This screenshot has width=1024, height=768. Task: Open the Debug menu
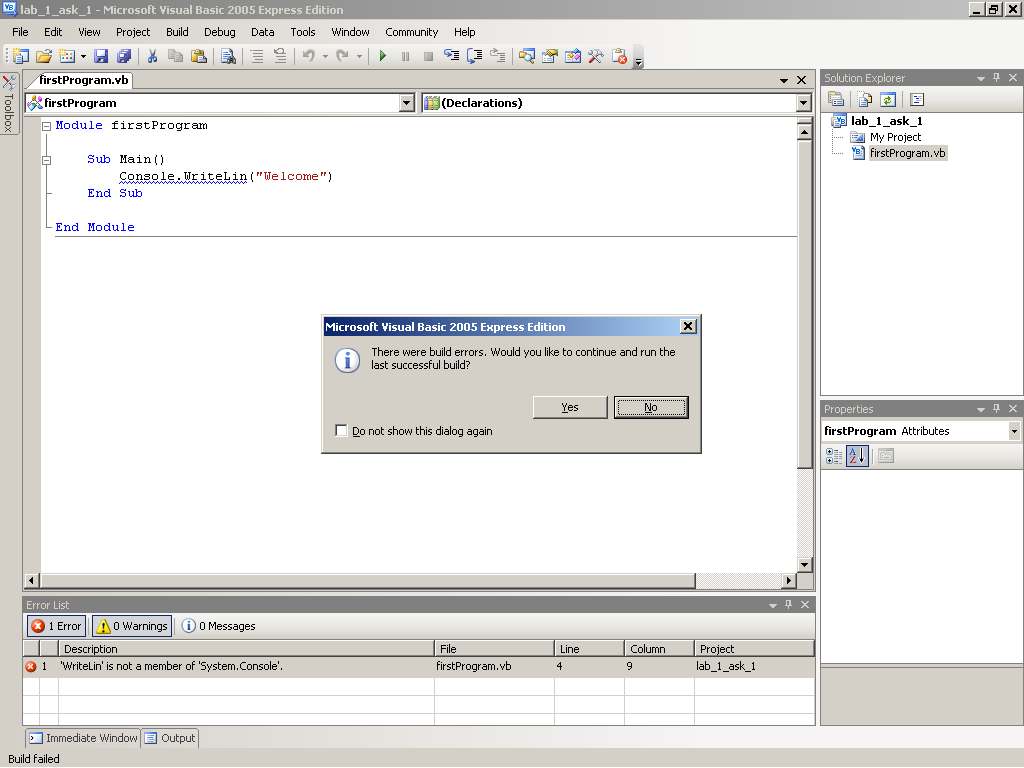pyautogui.click(x=219, y=32)
